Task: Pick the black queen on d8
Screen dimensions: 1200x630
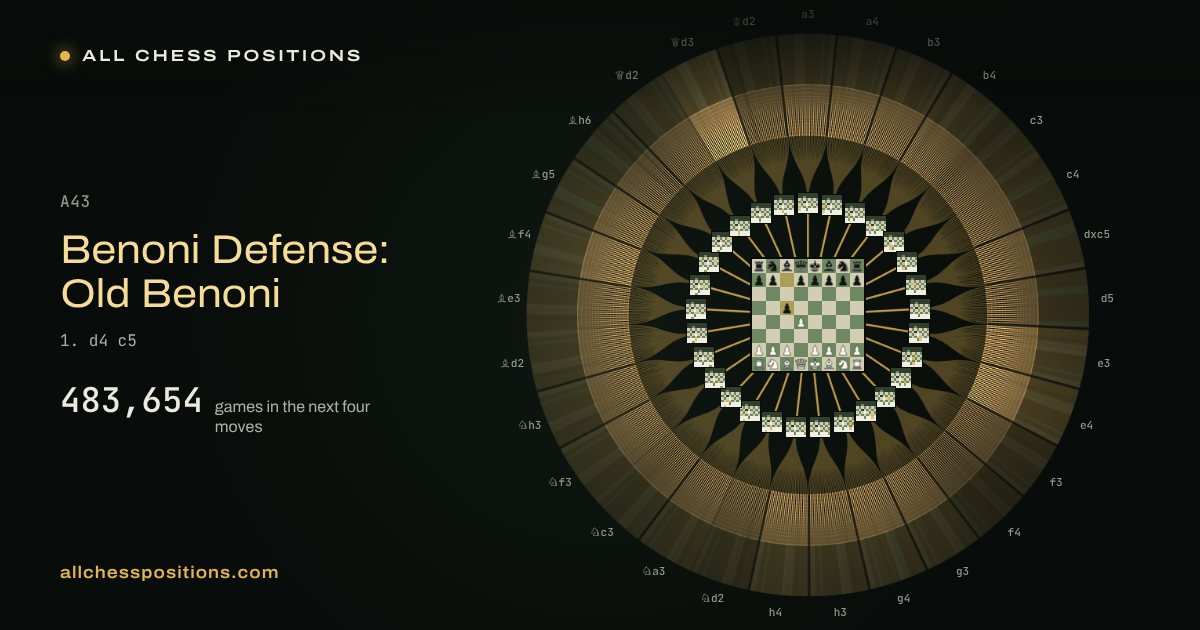Action: coord(801,266)
